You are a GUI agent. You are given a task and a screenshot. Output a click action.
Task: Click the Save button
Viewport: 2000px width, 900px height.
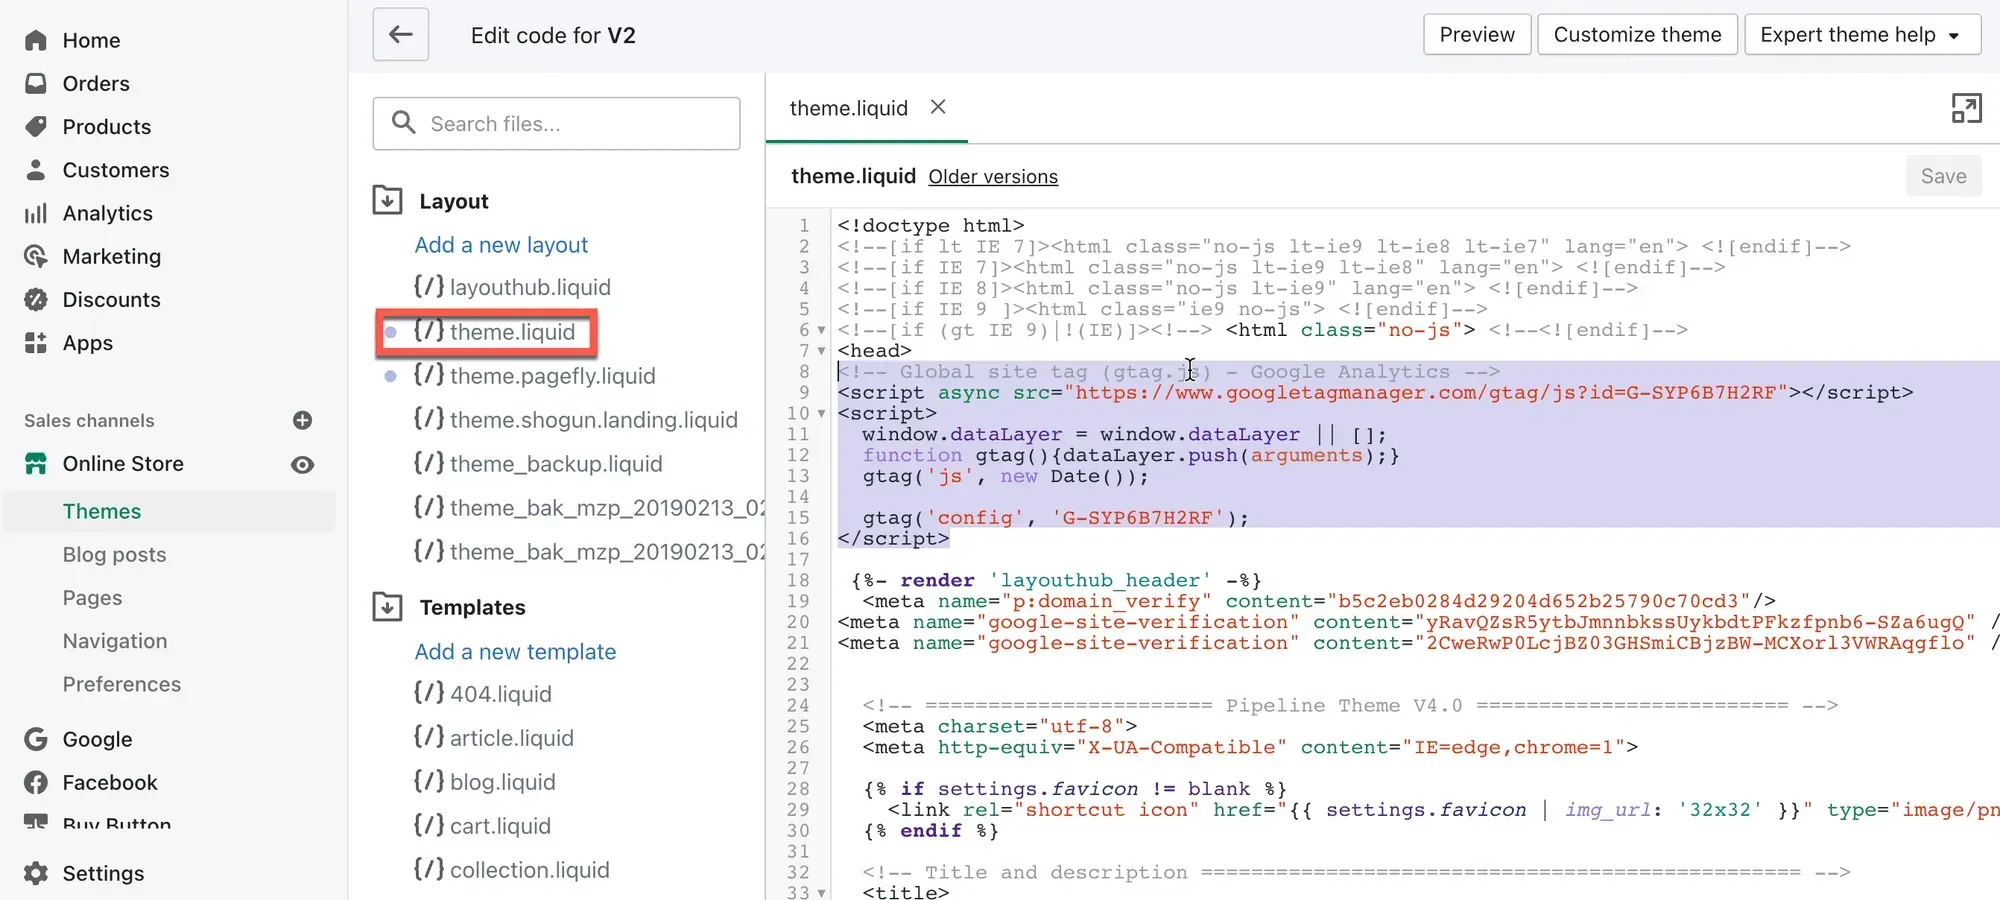click(x=1942, y=176)
